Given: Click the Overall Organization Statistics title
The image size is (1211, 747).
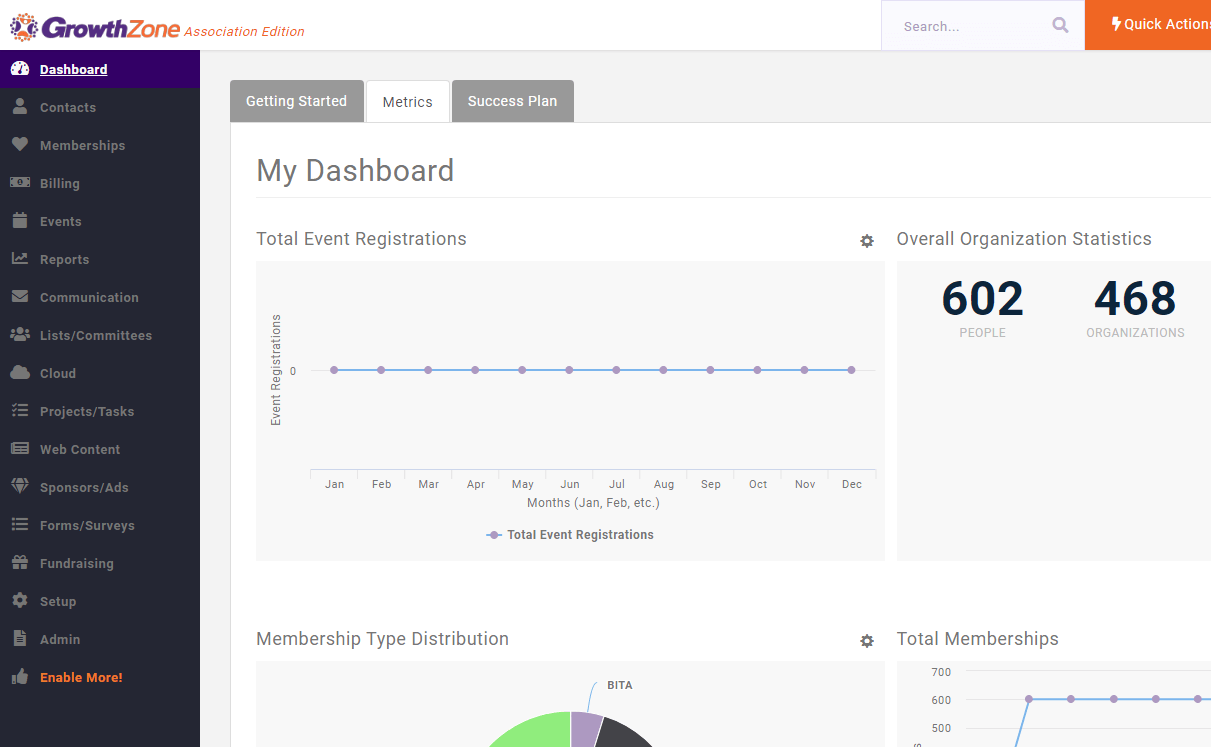Looking at the screenshot, I should click(1024, 239).
